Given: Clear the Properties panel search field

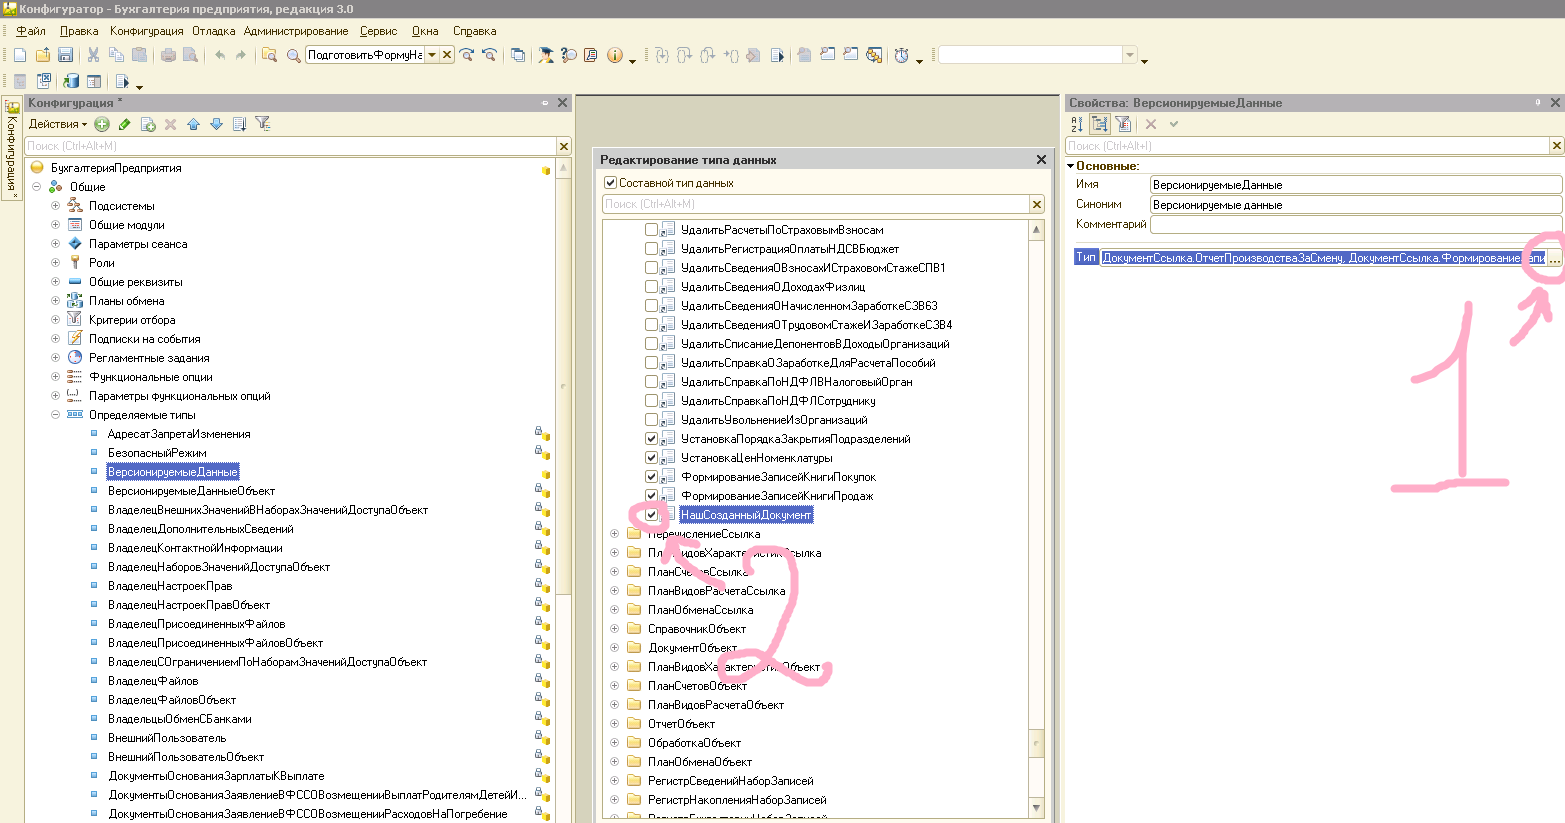Looking at the screenshot, I should 1556,146.
